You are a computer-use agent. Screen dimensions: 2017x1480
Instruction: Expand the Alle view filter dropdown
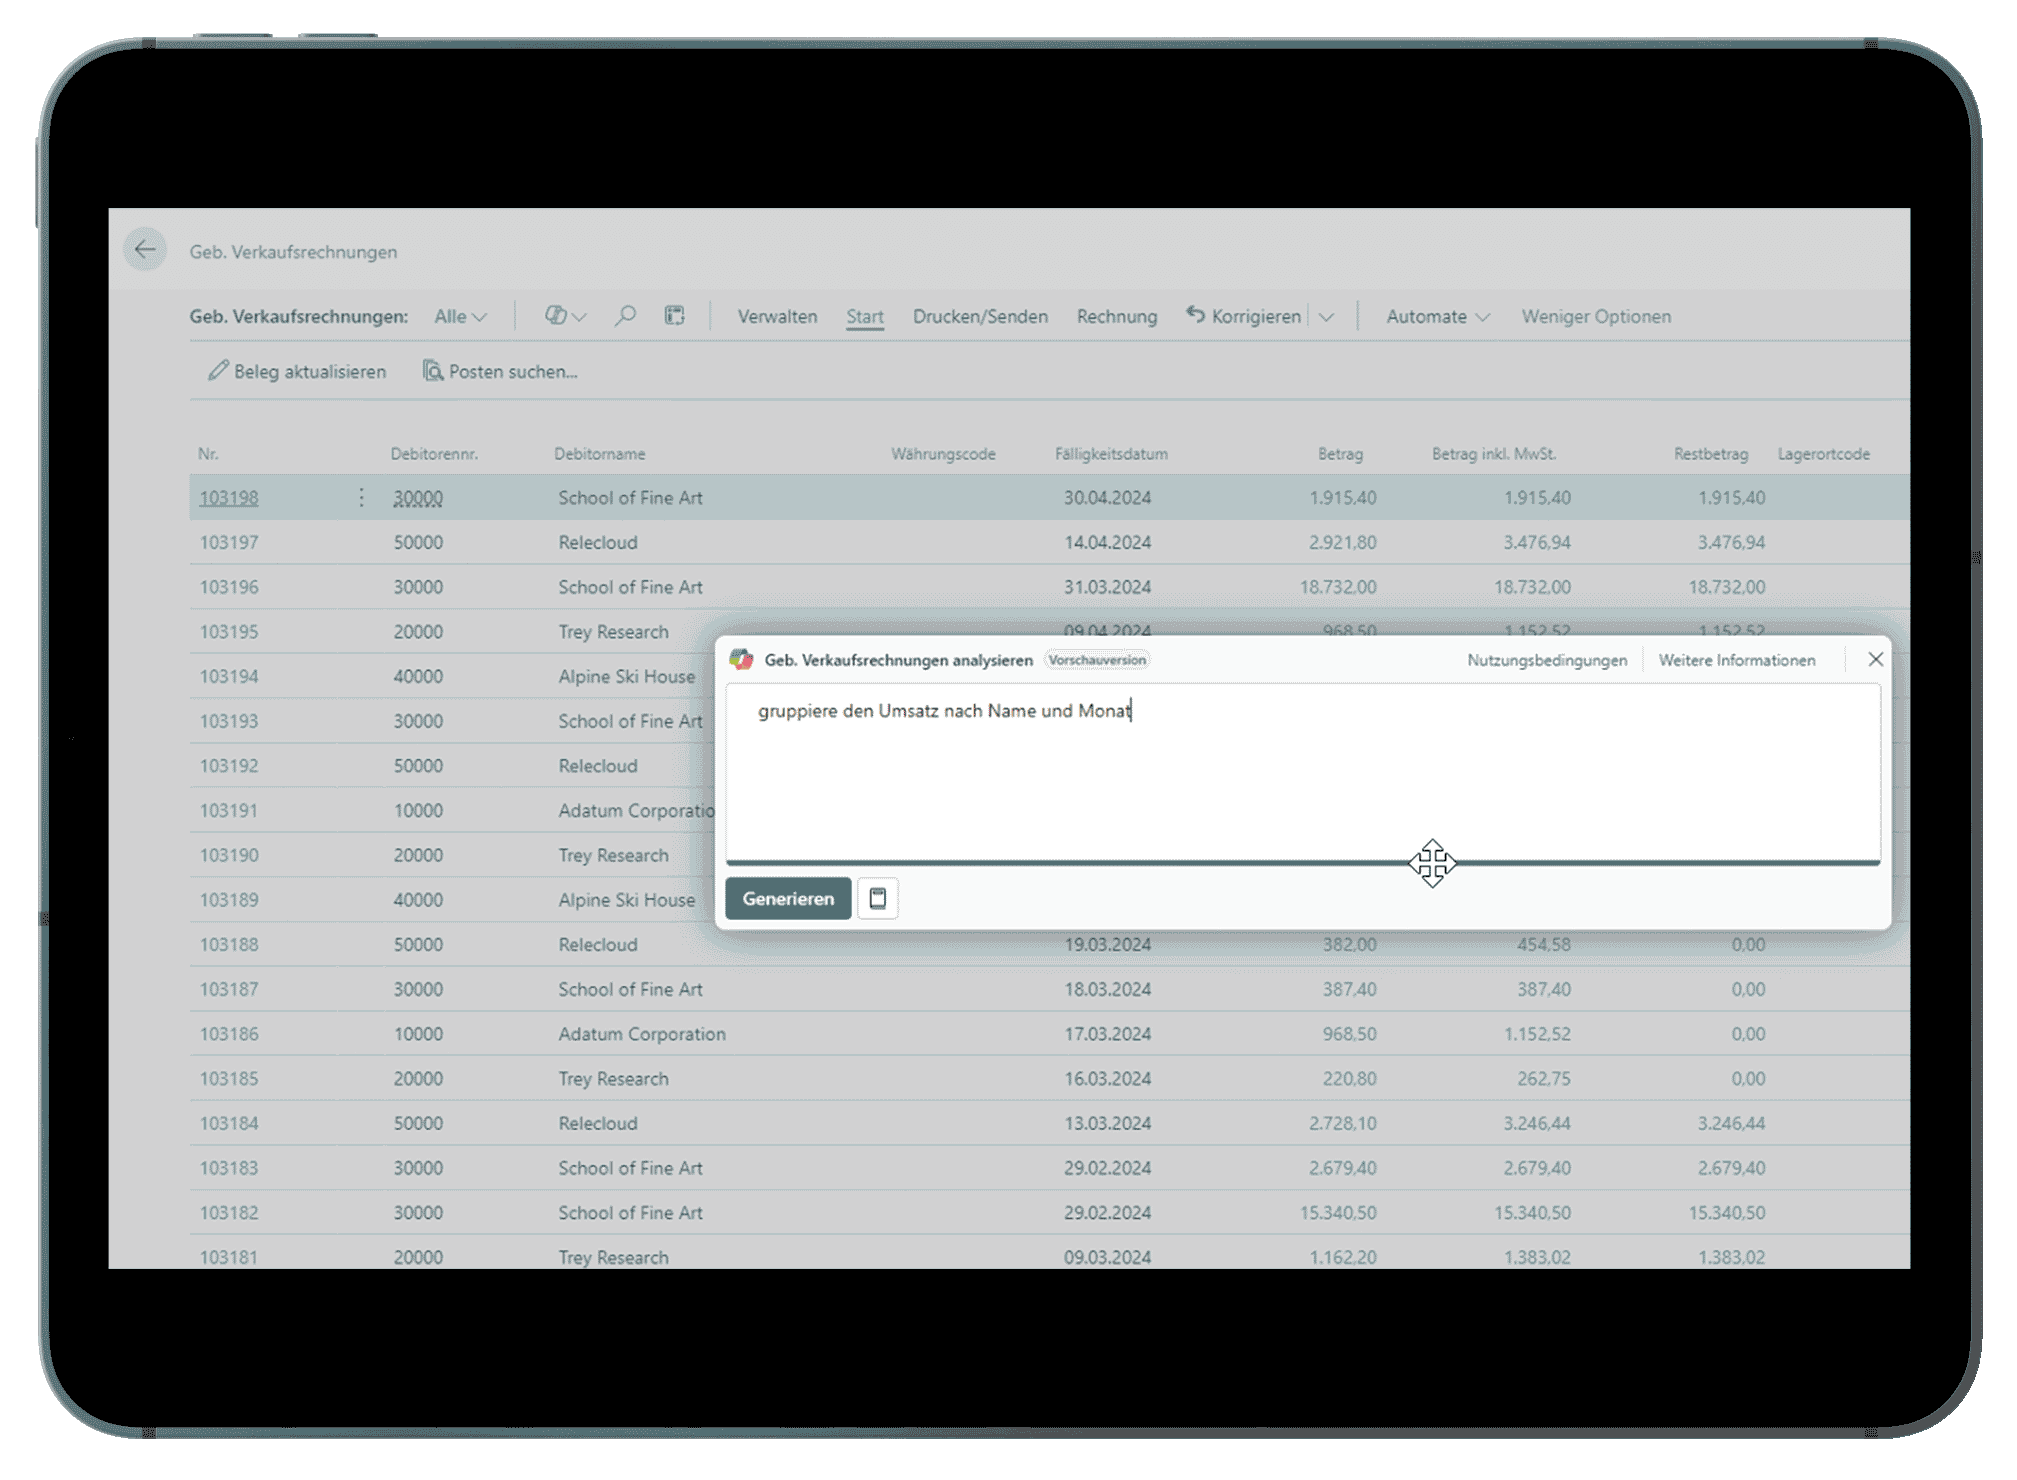pyautogui.click(x=461, y=316)
